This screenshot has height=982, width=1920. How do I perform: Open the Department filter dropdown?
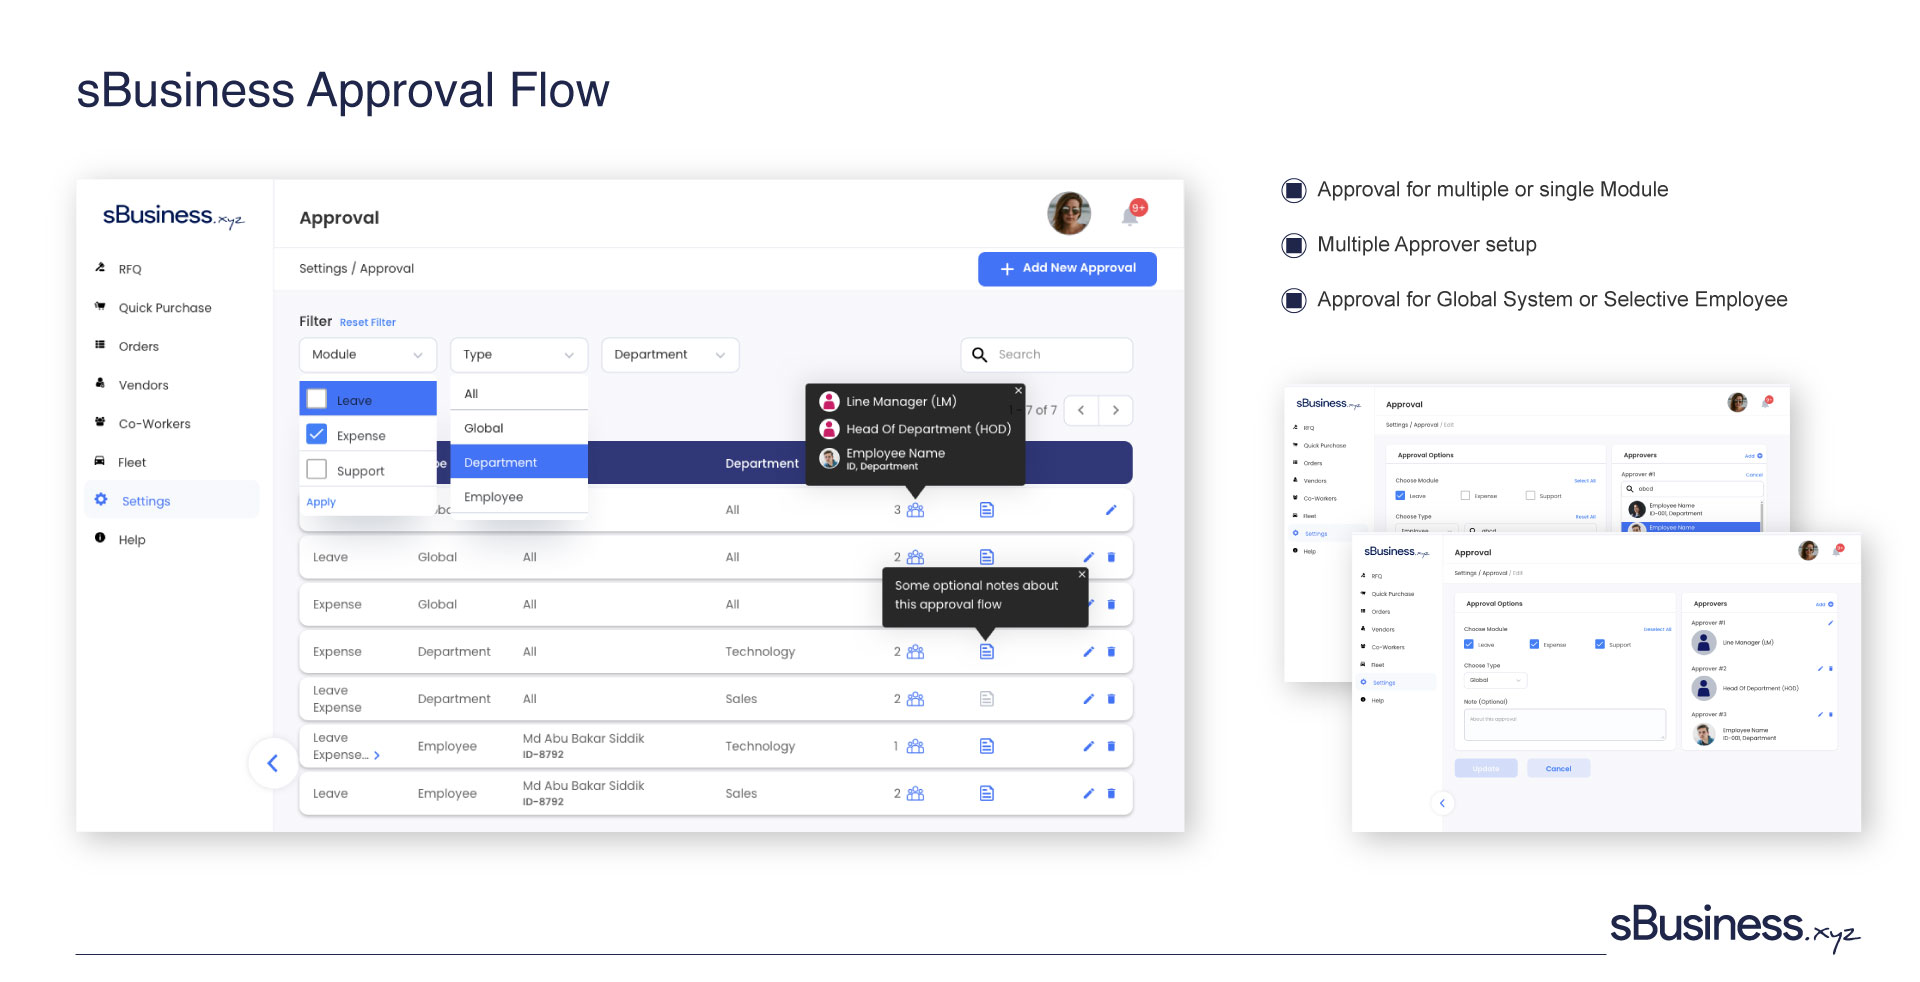[669, 355]
